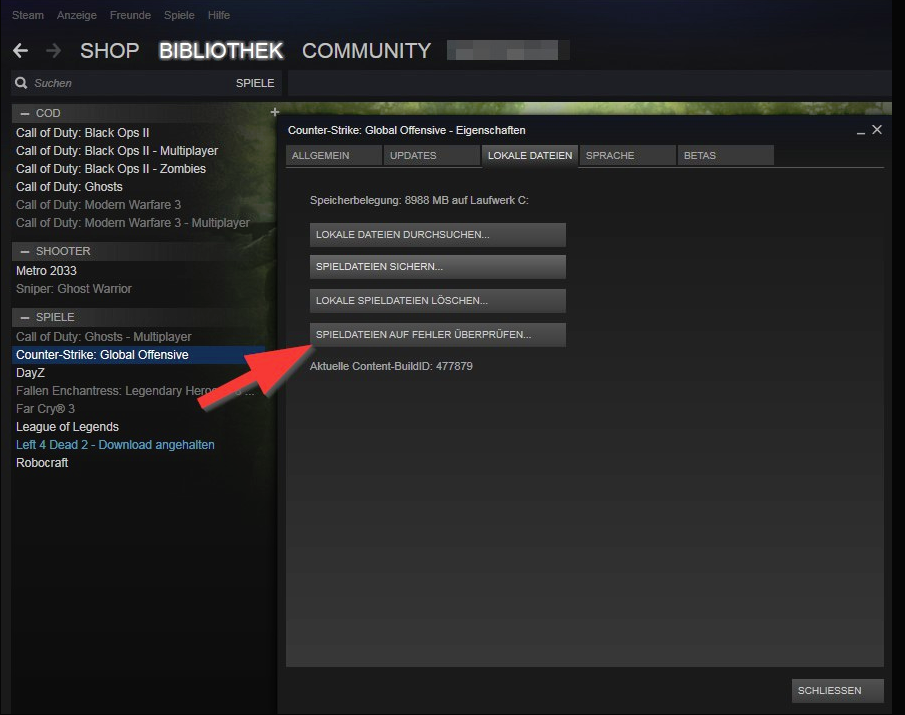Click the Eigenschaften dialog title text
Viewport: 905px width, 715px height.
[x=407, y=130]
